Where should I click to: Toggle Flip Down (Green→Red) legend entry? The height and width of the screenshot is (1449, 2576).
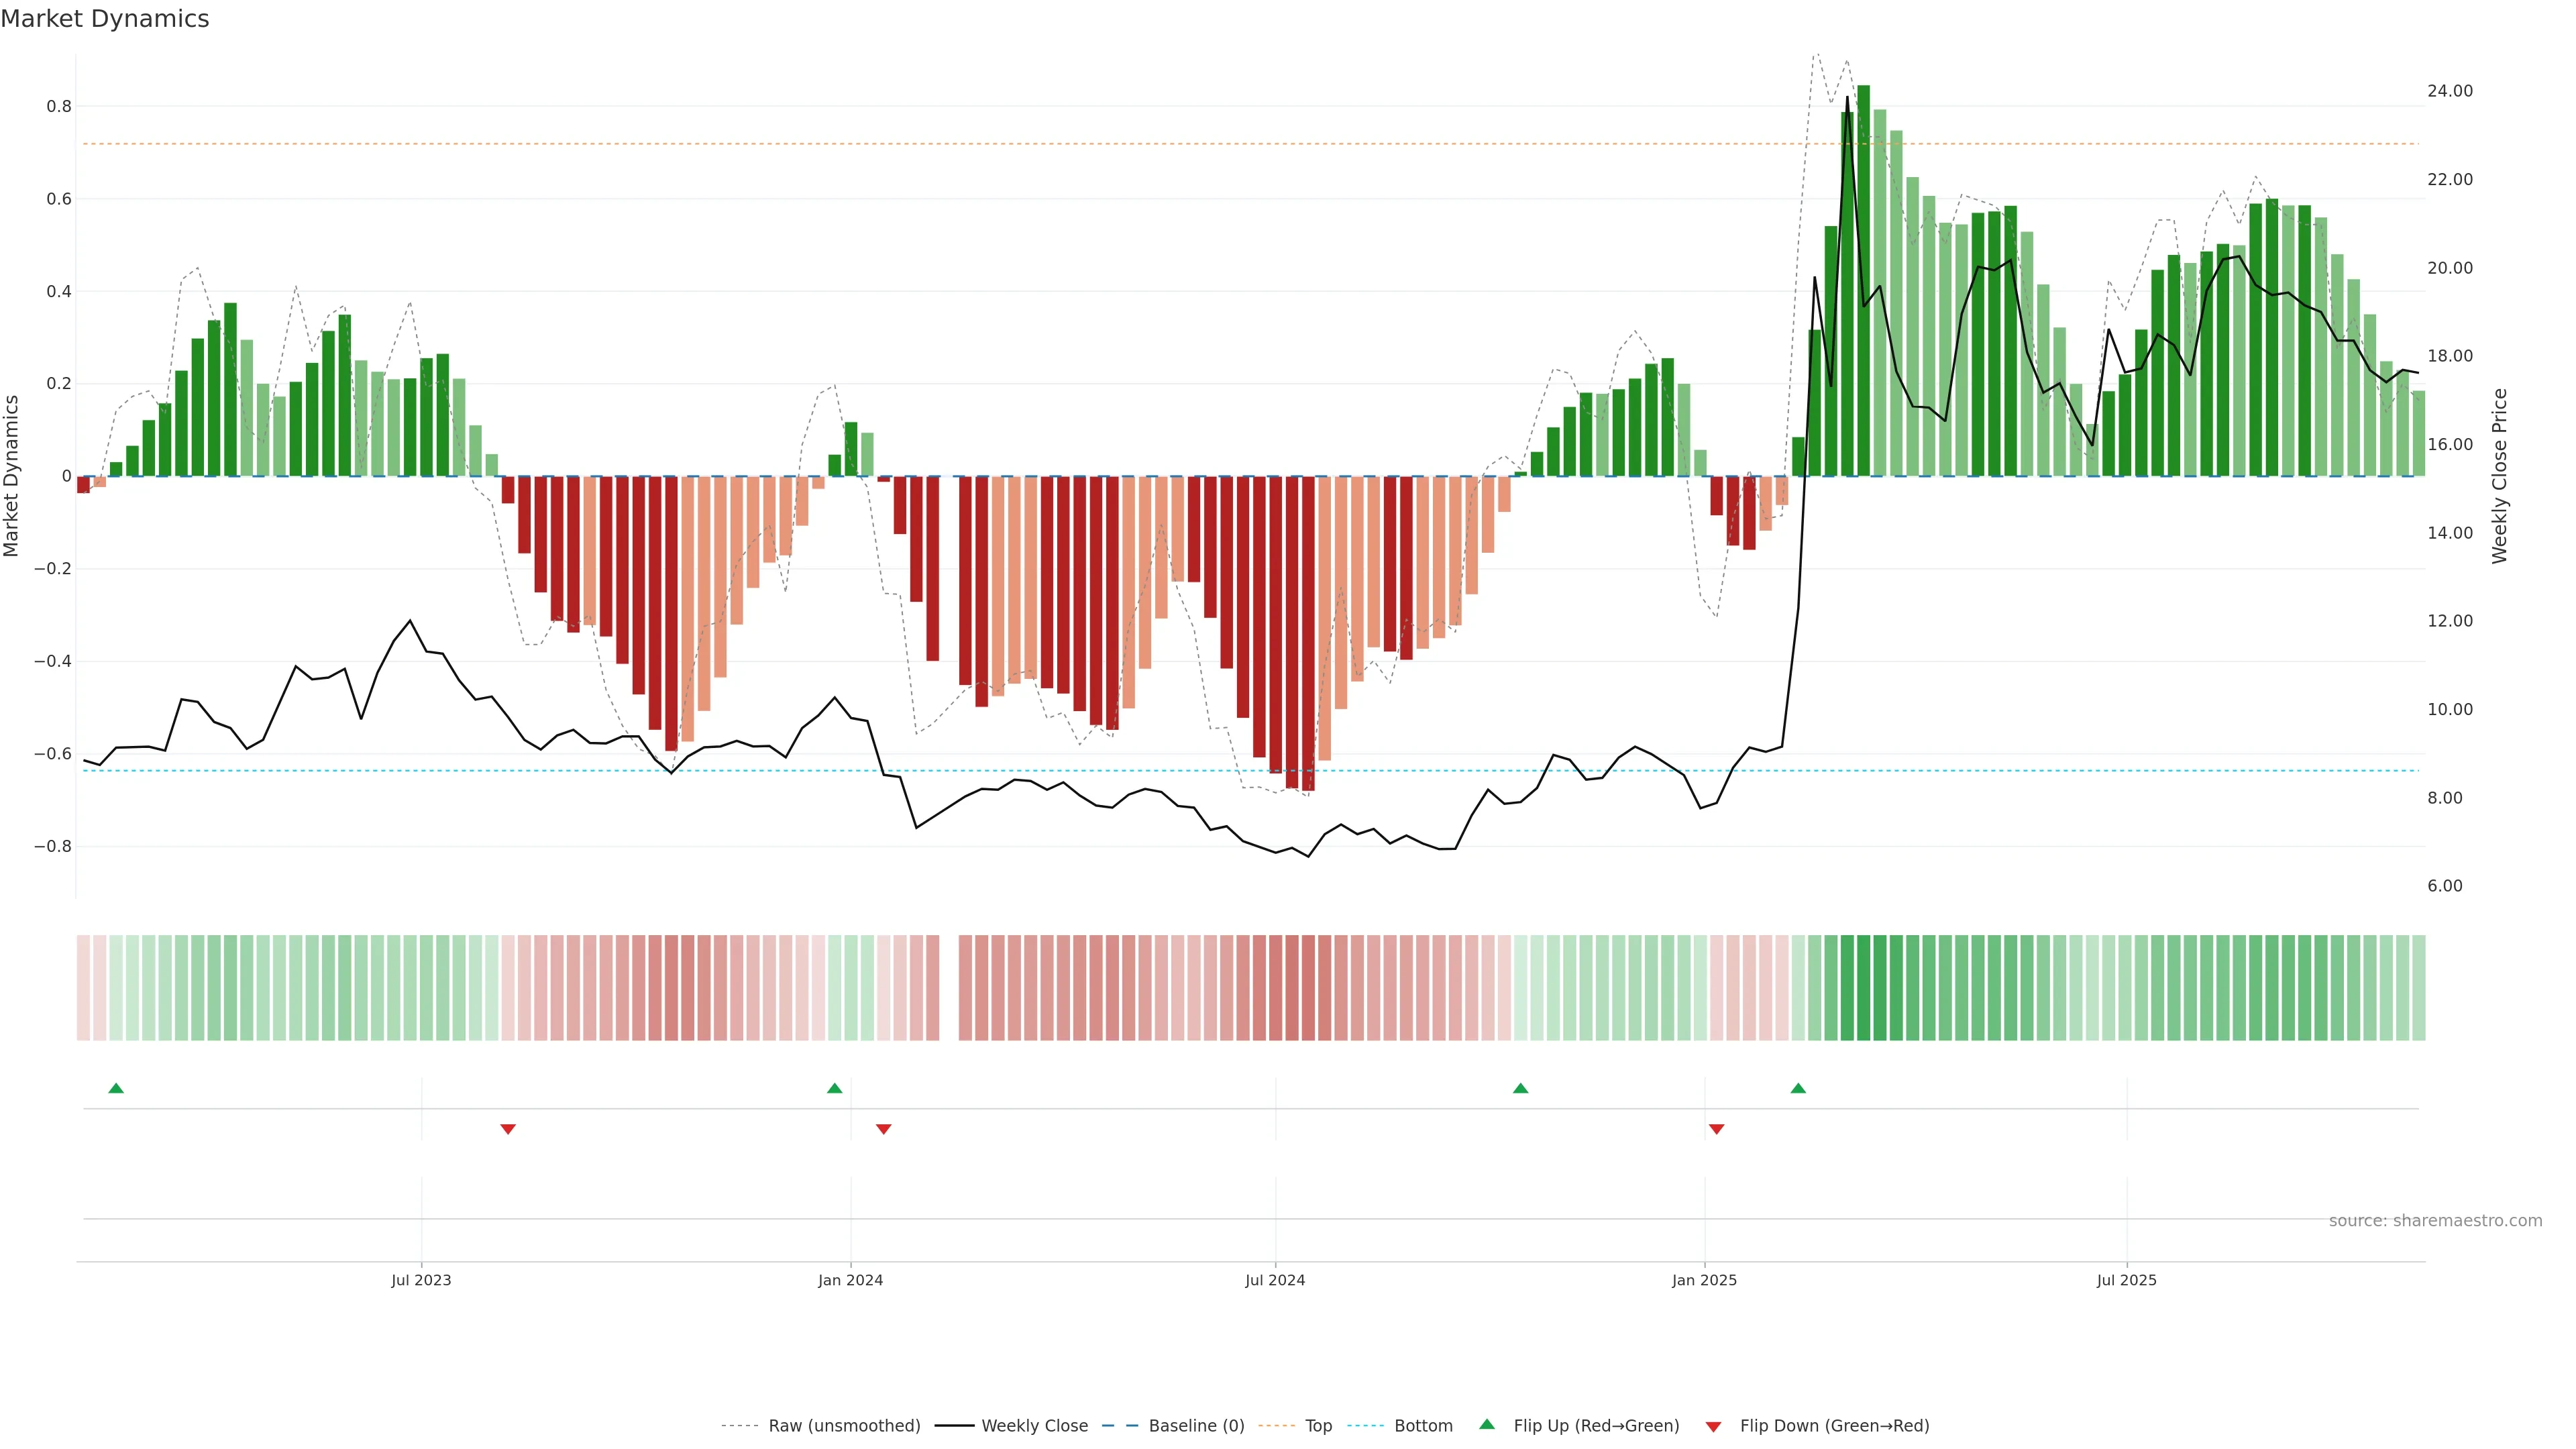click(x=1834, y=1426)
